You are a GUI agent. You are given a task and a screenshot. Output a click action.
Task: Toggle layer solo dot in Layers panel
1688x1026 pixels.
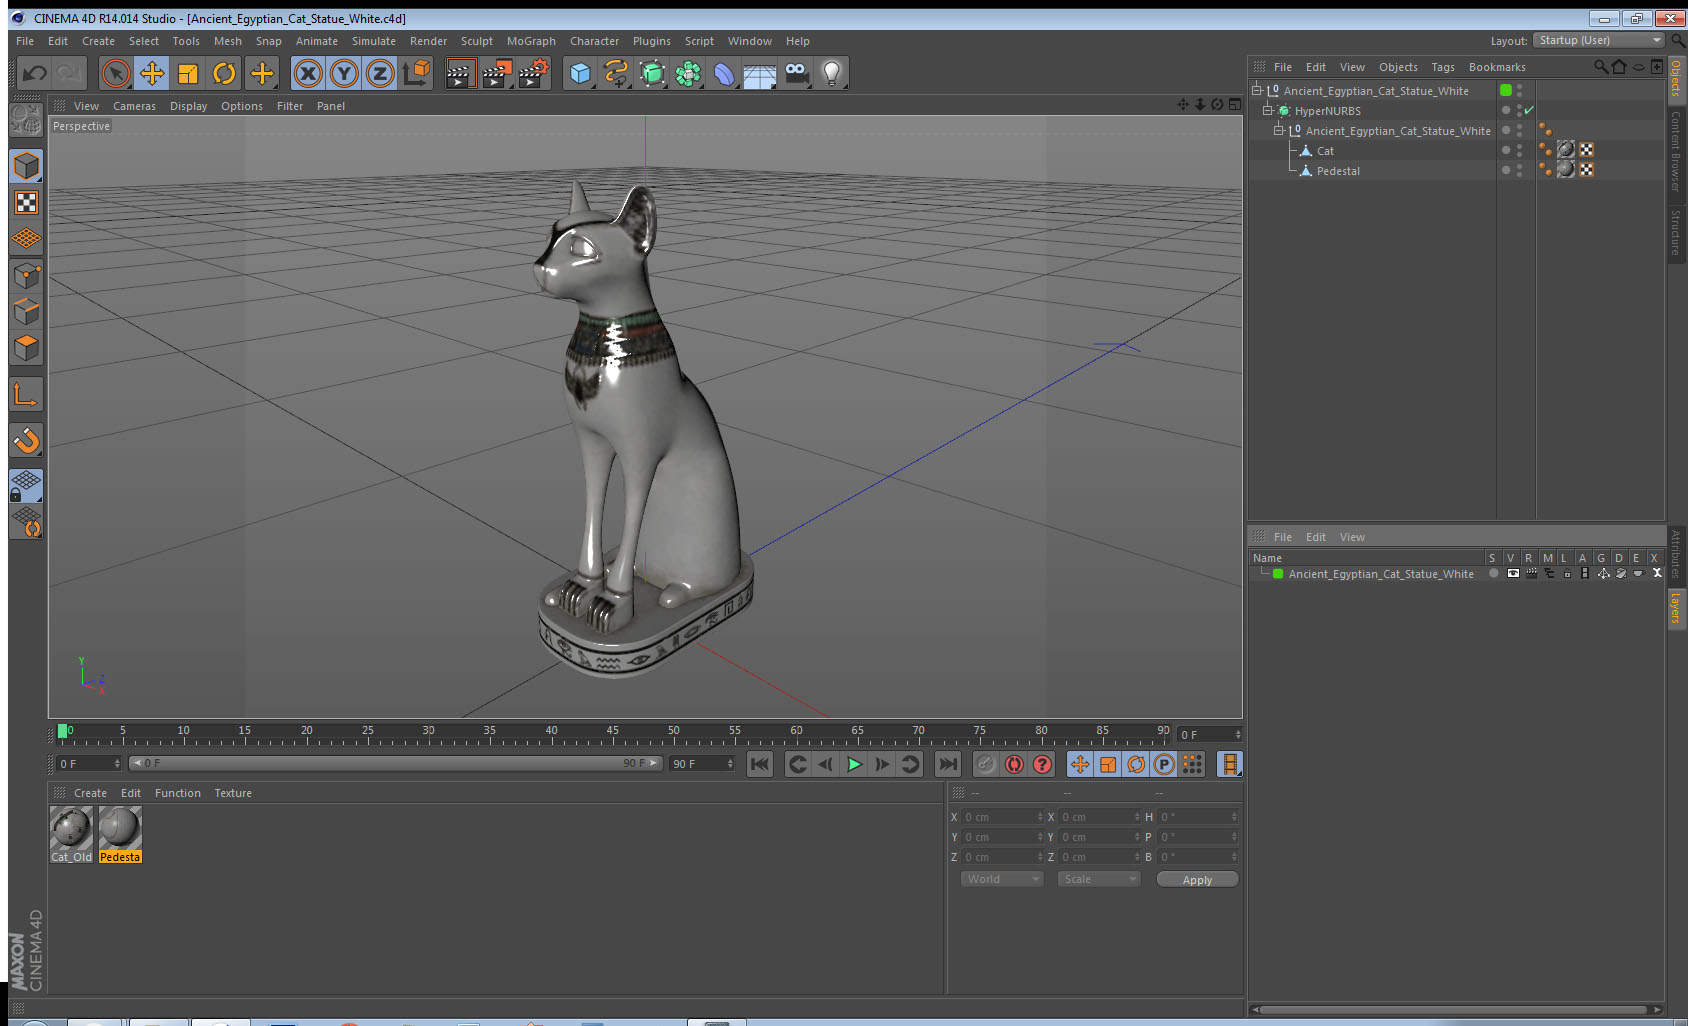[1493, 573]
